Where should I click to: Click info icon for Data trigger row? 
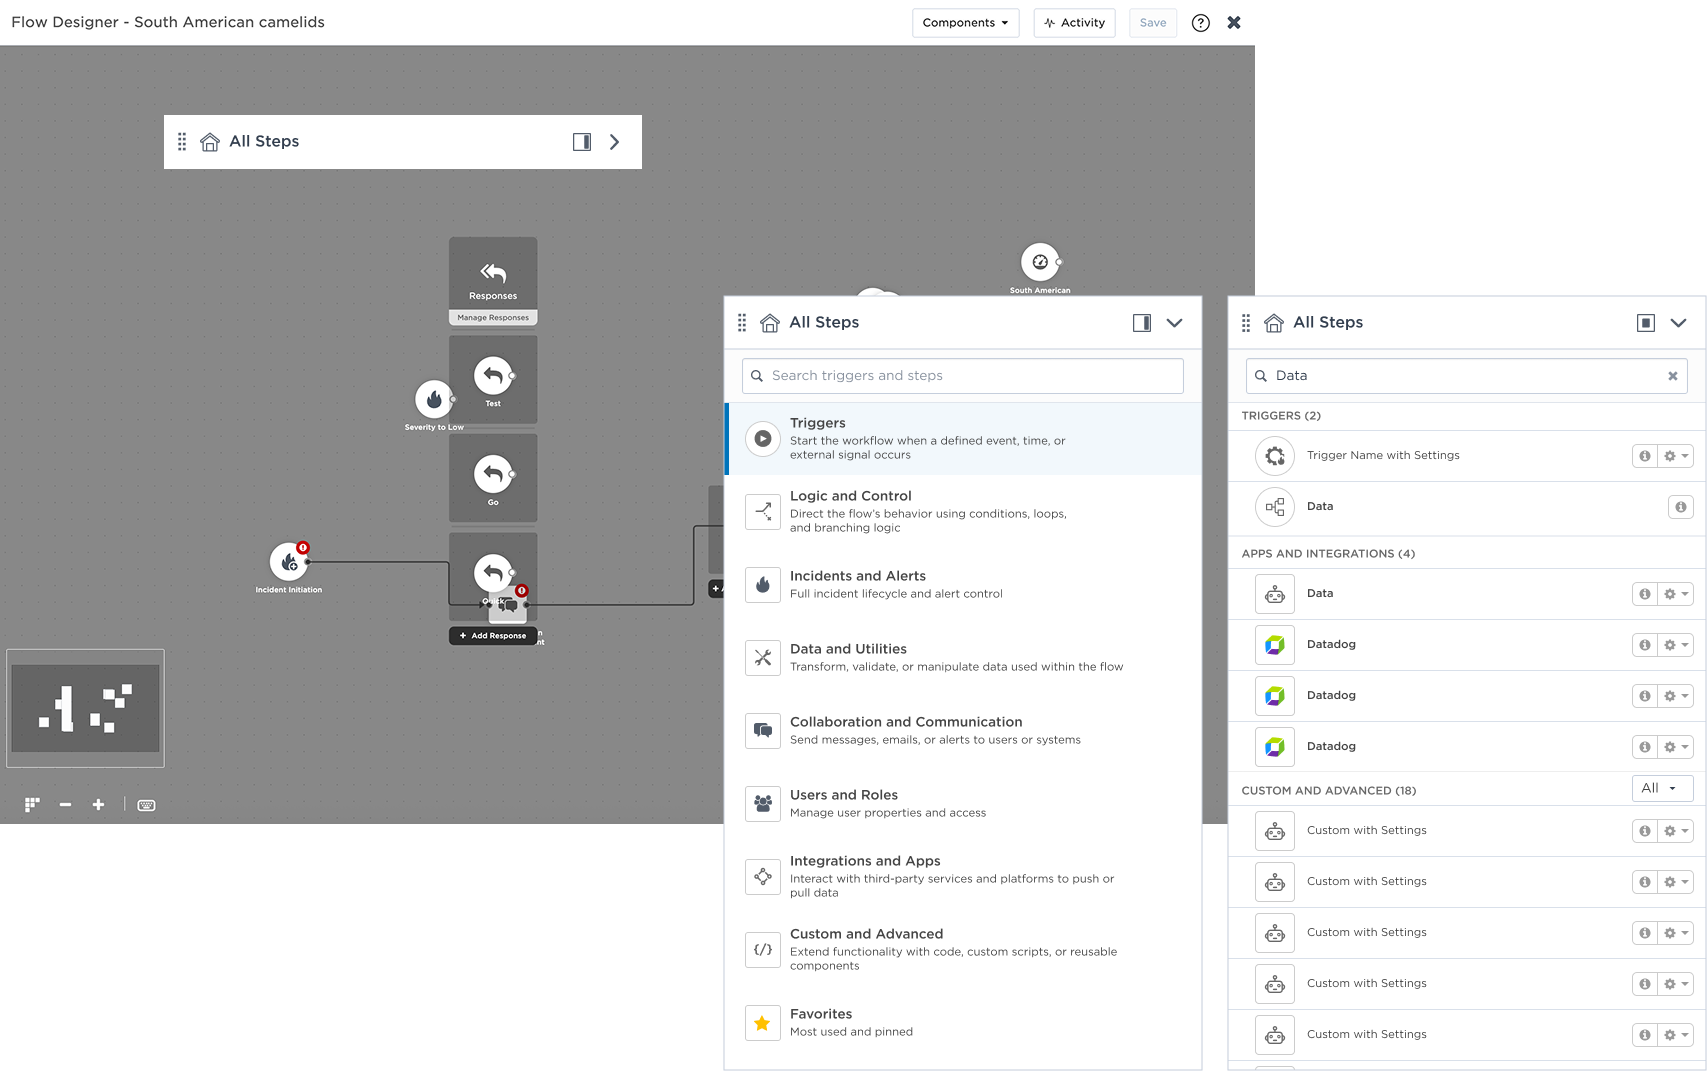point(1680,507)
